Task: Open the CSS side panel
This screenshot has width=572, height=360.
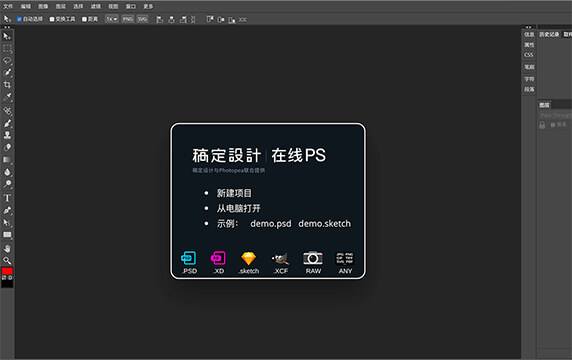Action: tap(529, 55)
